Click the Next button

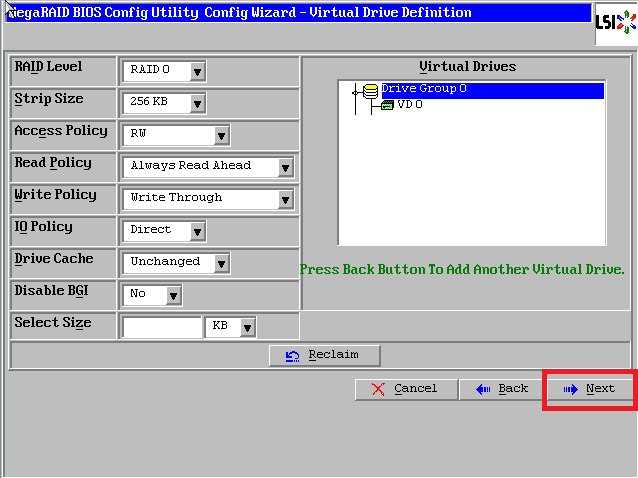point(590,389)
